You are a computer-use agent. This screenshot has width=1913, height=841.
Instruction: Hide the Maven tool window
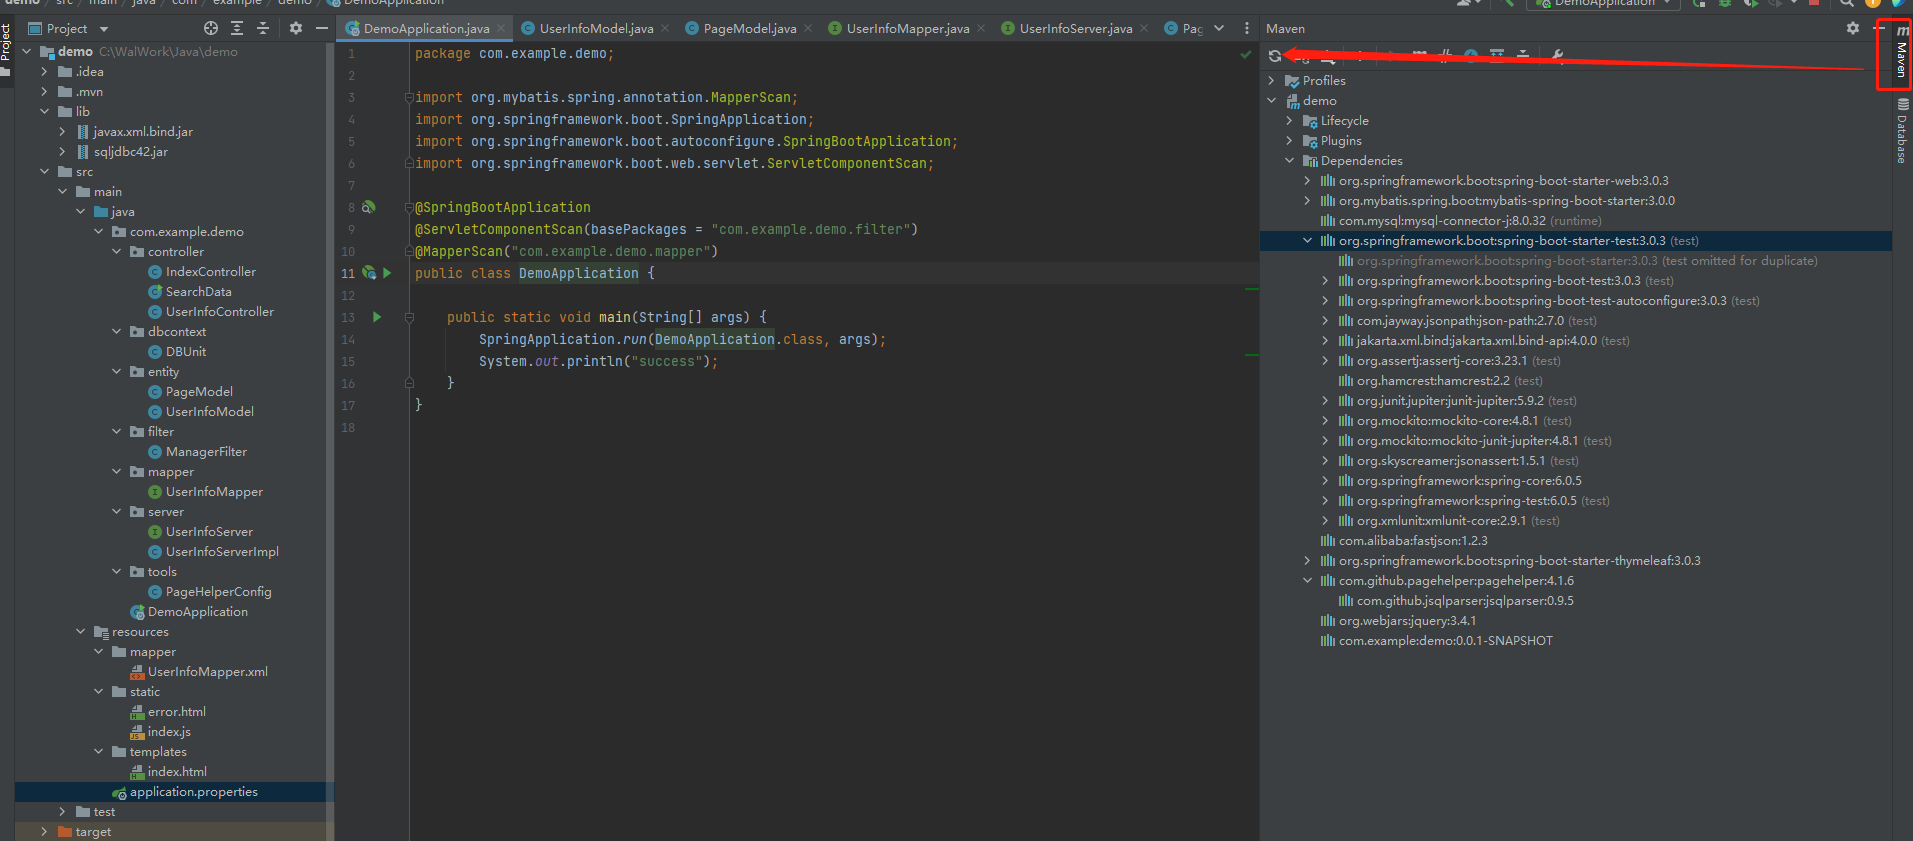click(x=1878, y=28)
